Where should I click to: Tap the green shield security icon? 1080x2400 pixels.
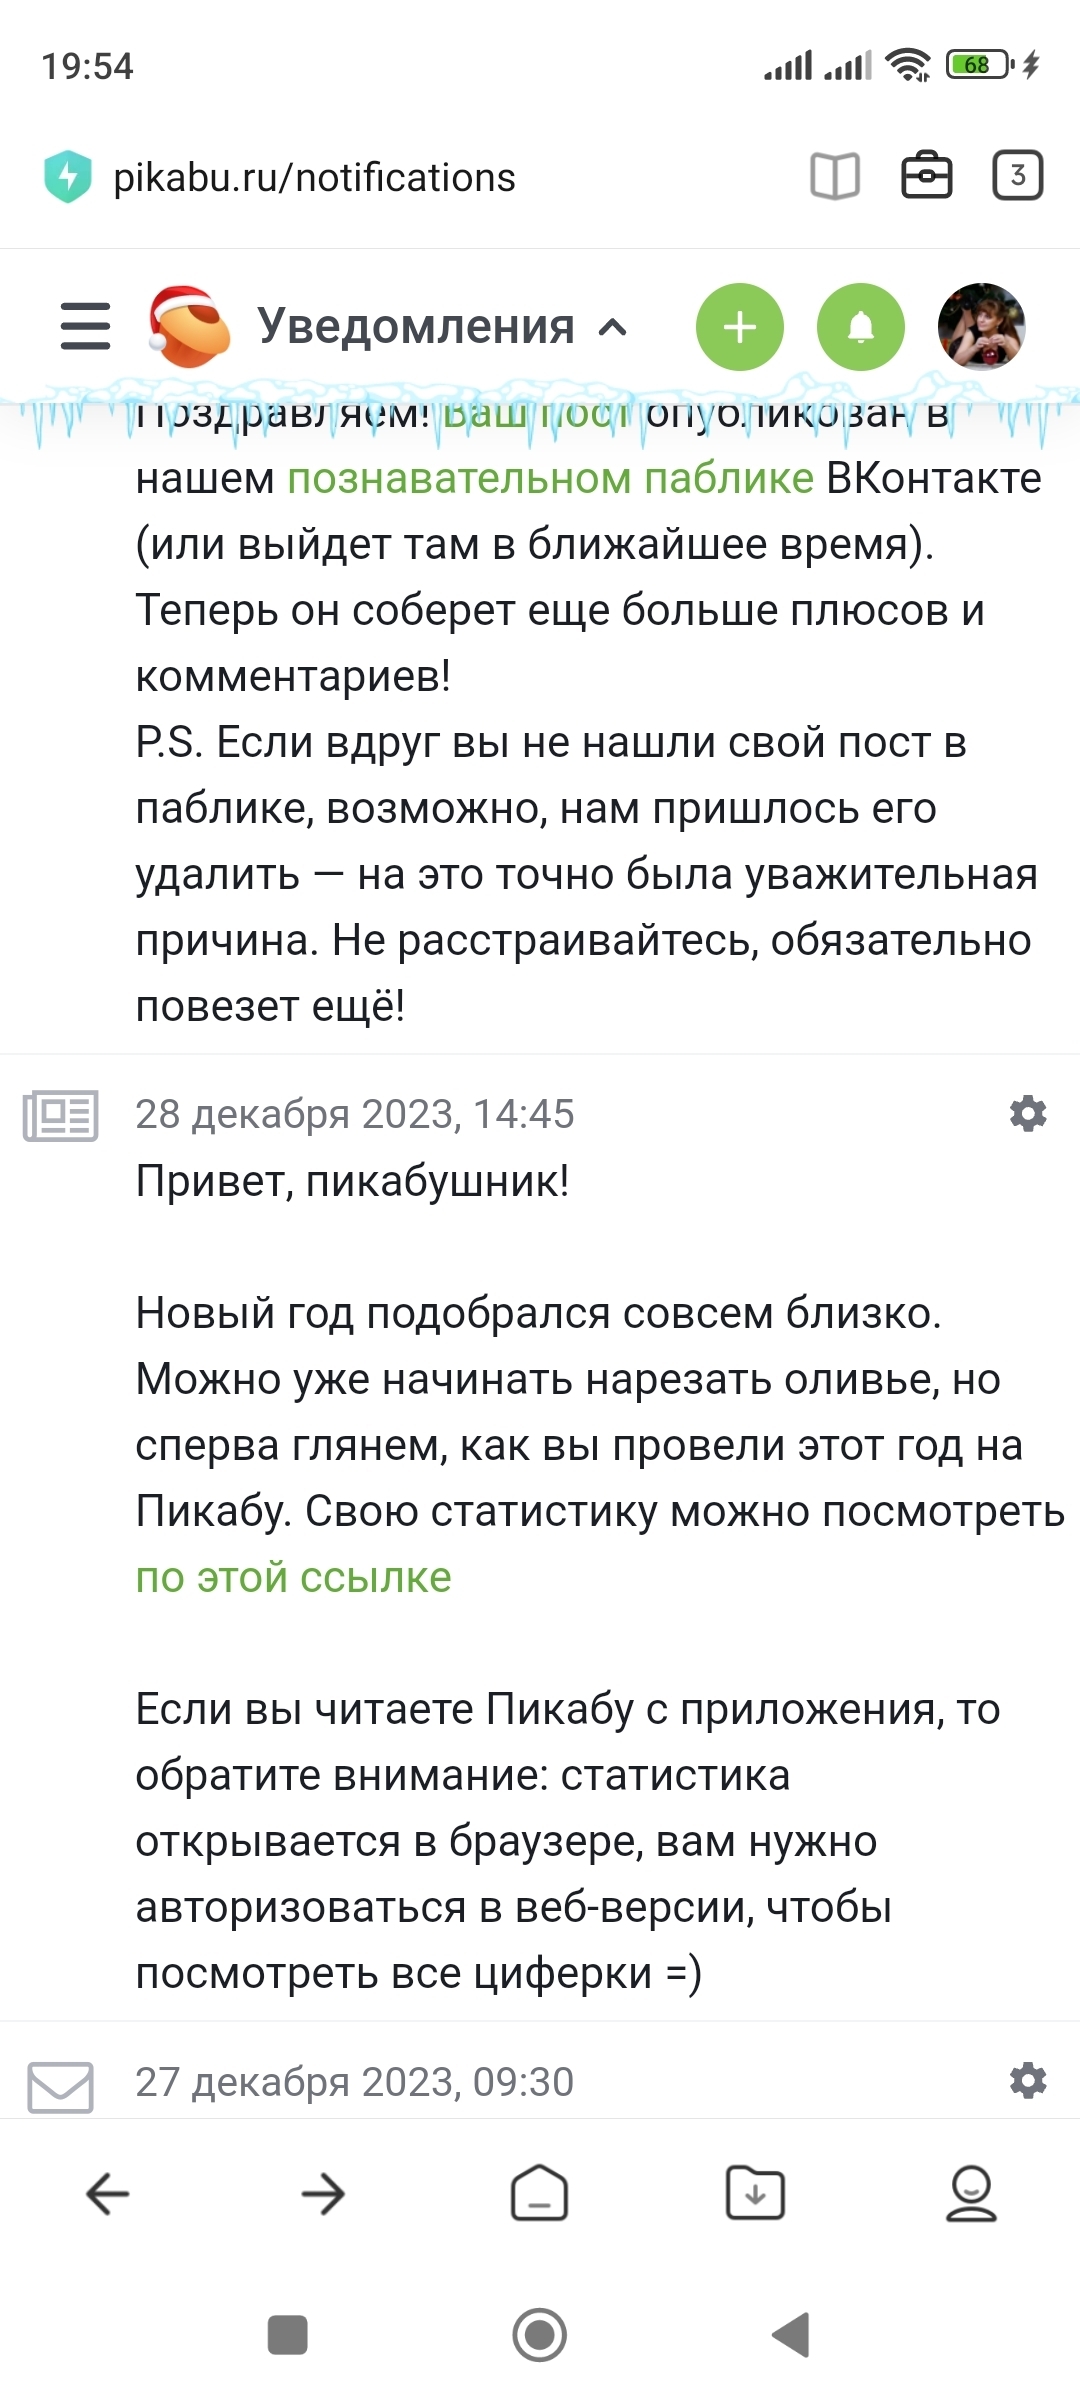coord(68,177)
